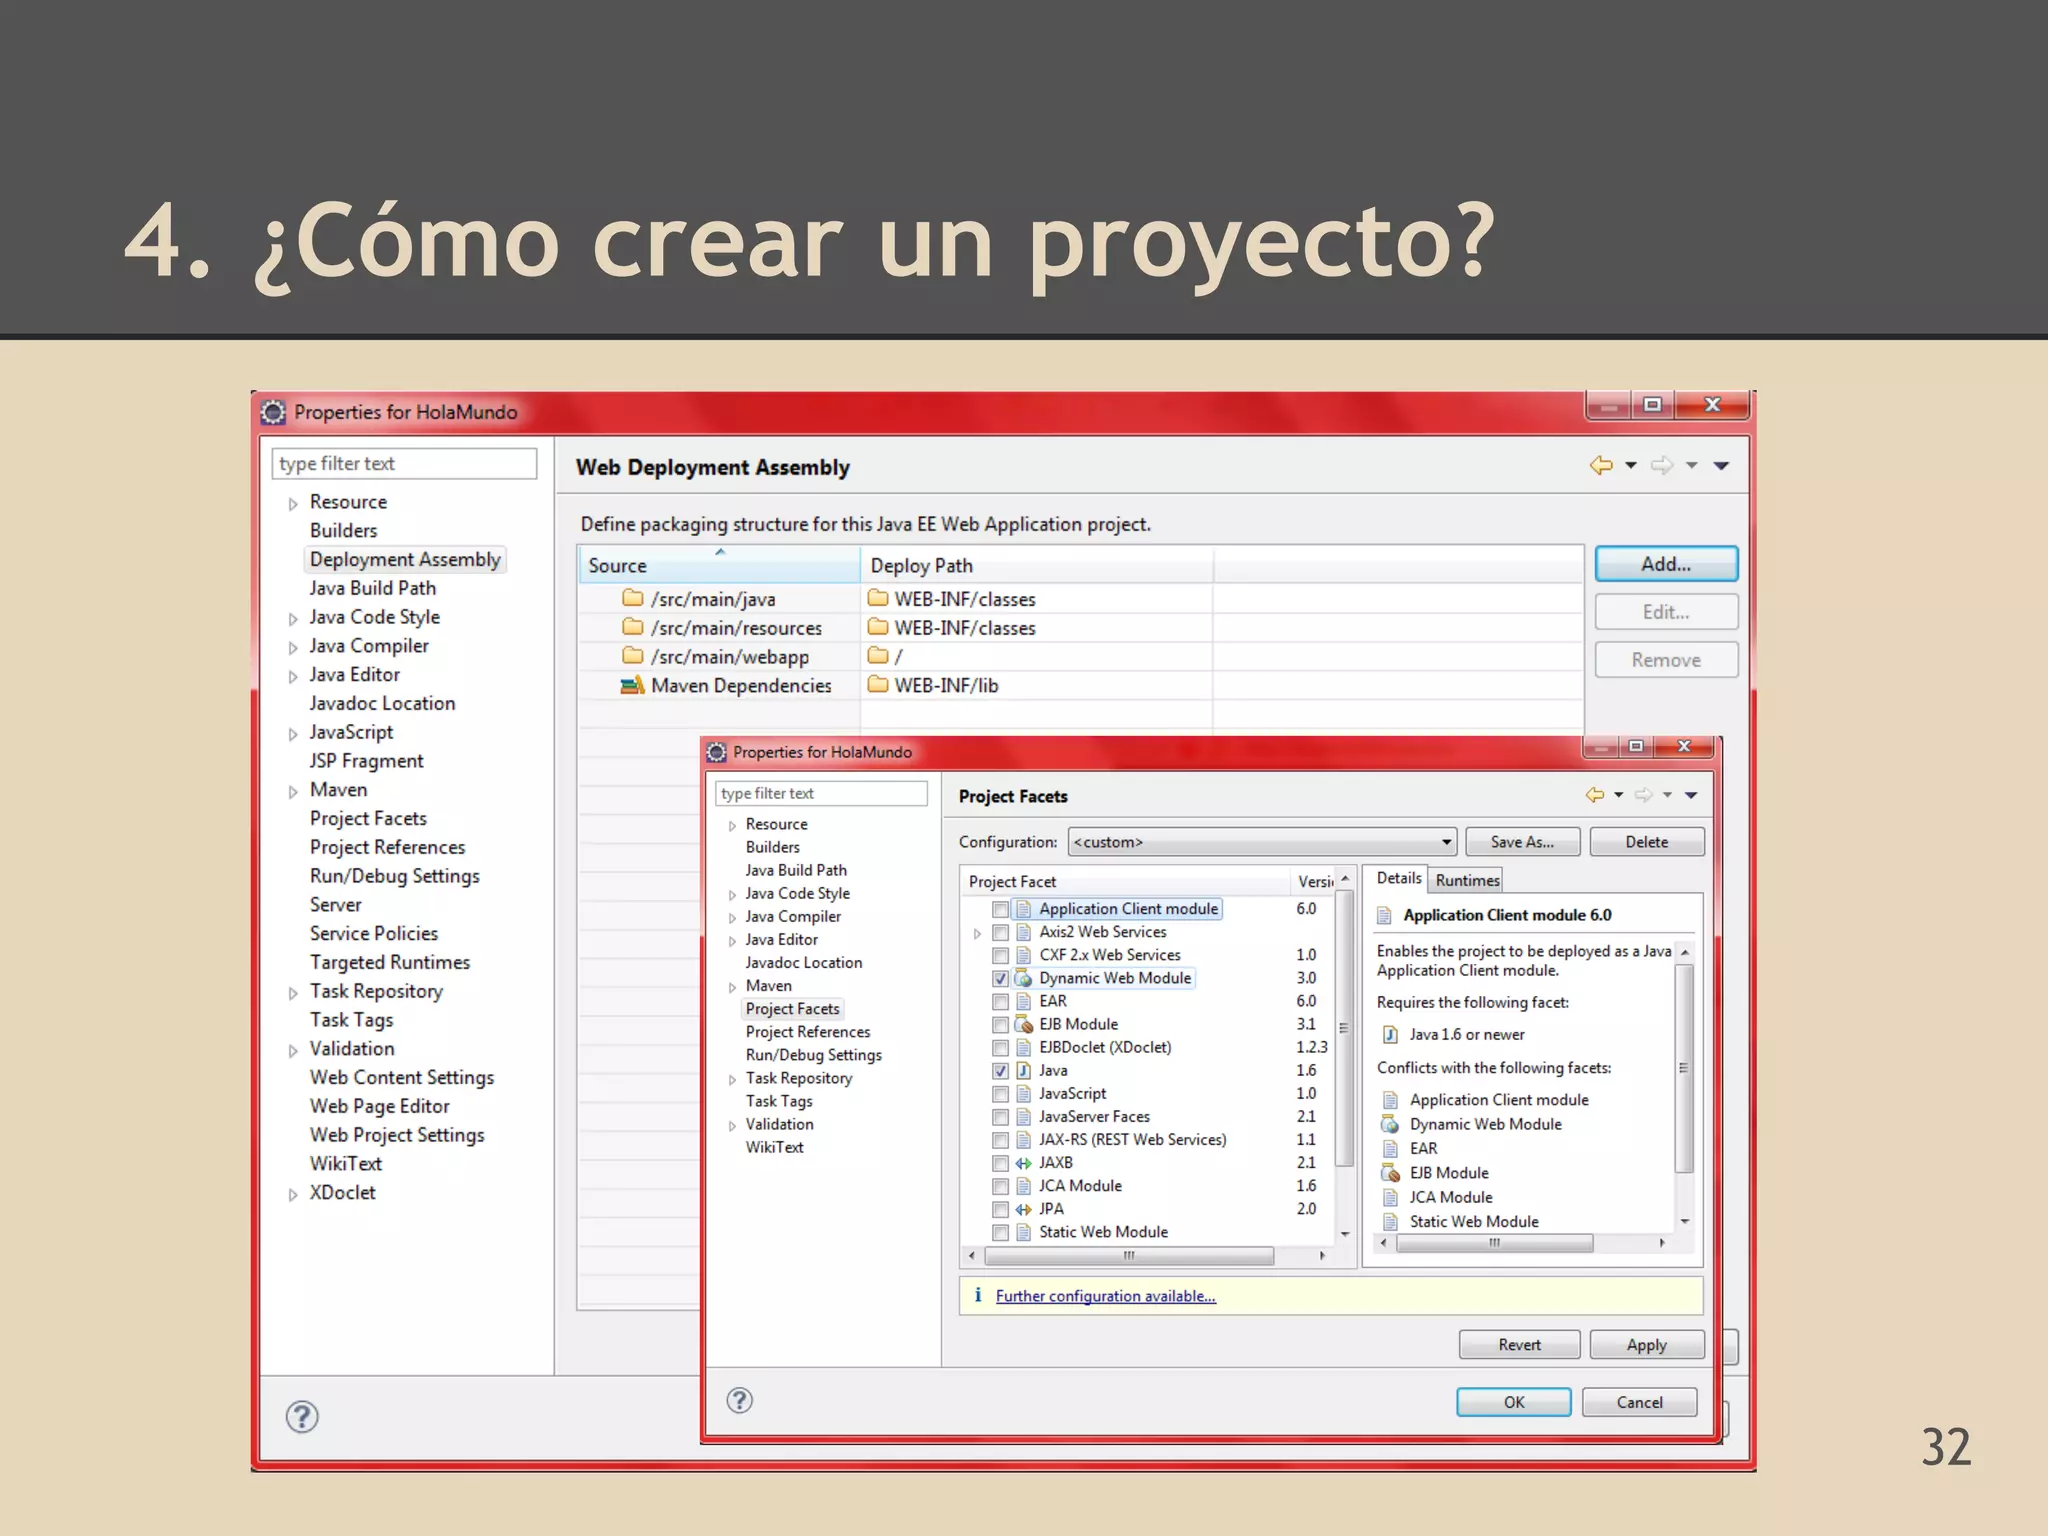Click EJB Module facet icon in facet list

1023,1024
